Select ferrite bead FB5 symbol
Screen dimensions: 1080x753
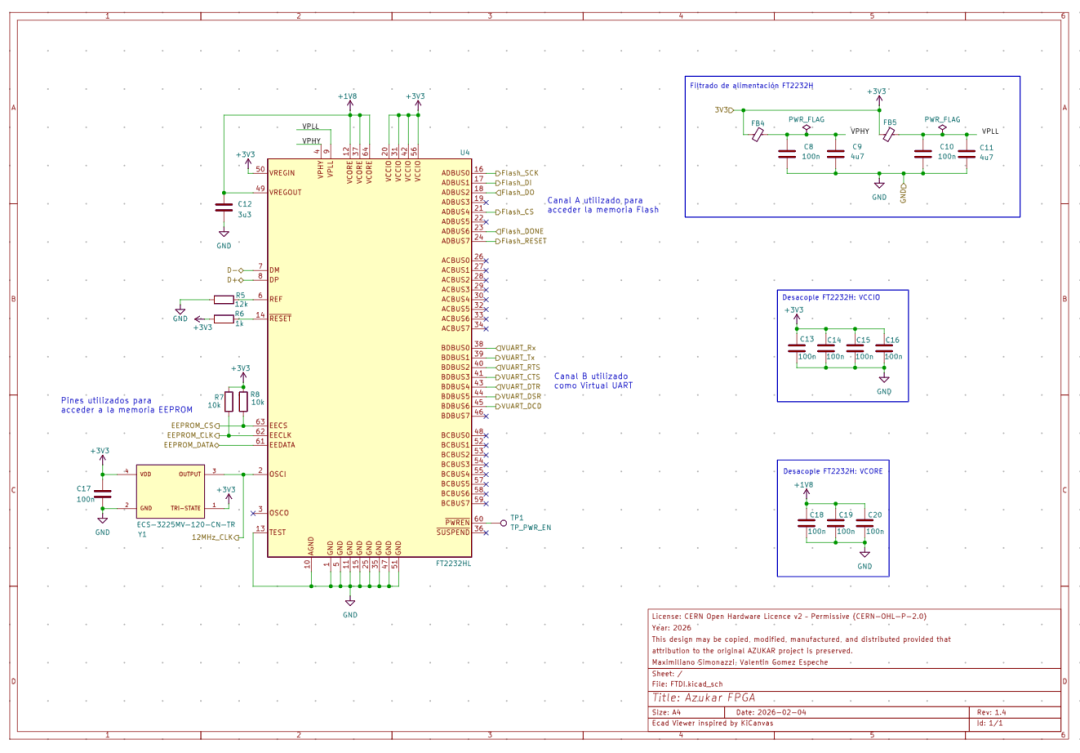pyautogui.click(x=889, y=134)
